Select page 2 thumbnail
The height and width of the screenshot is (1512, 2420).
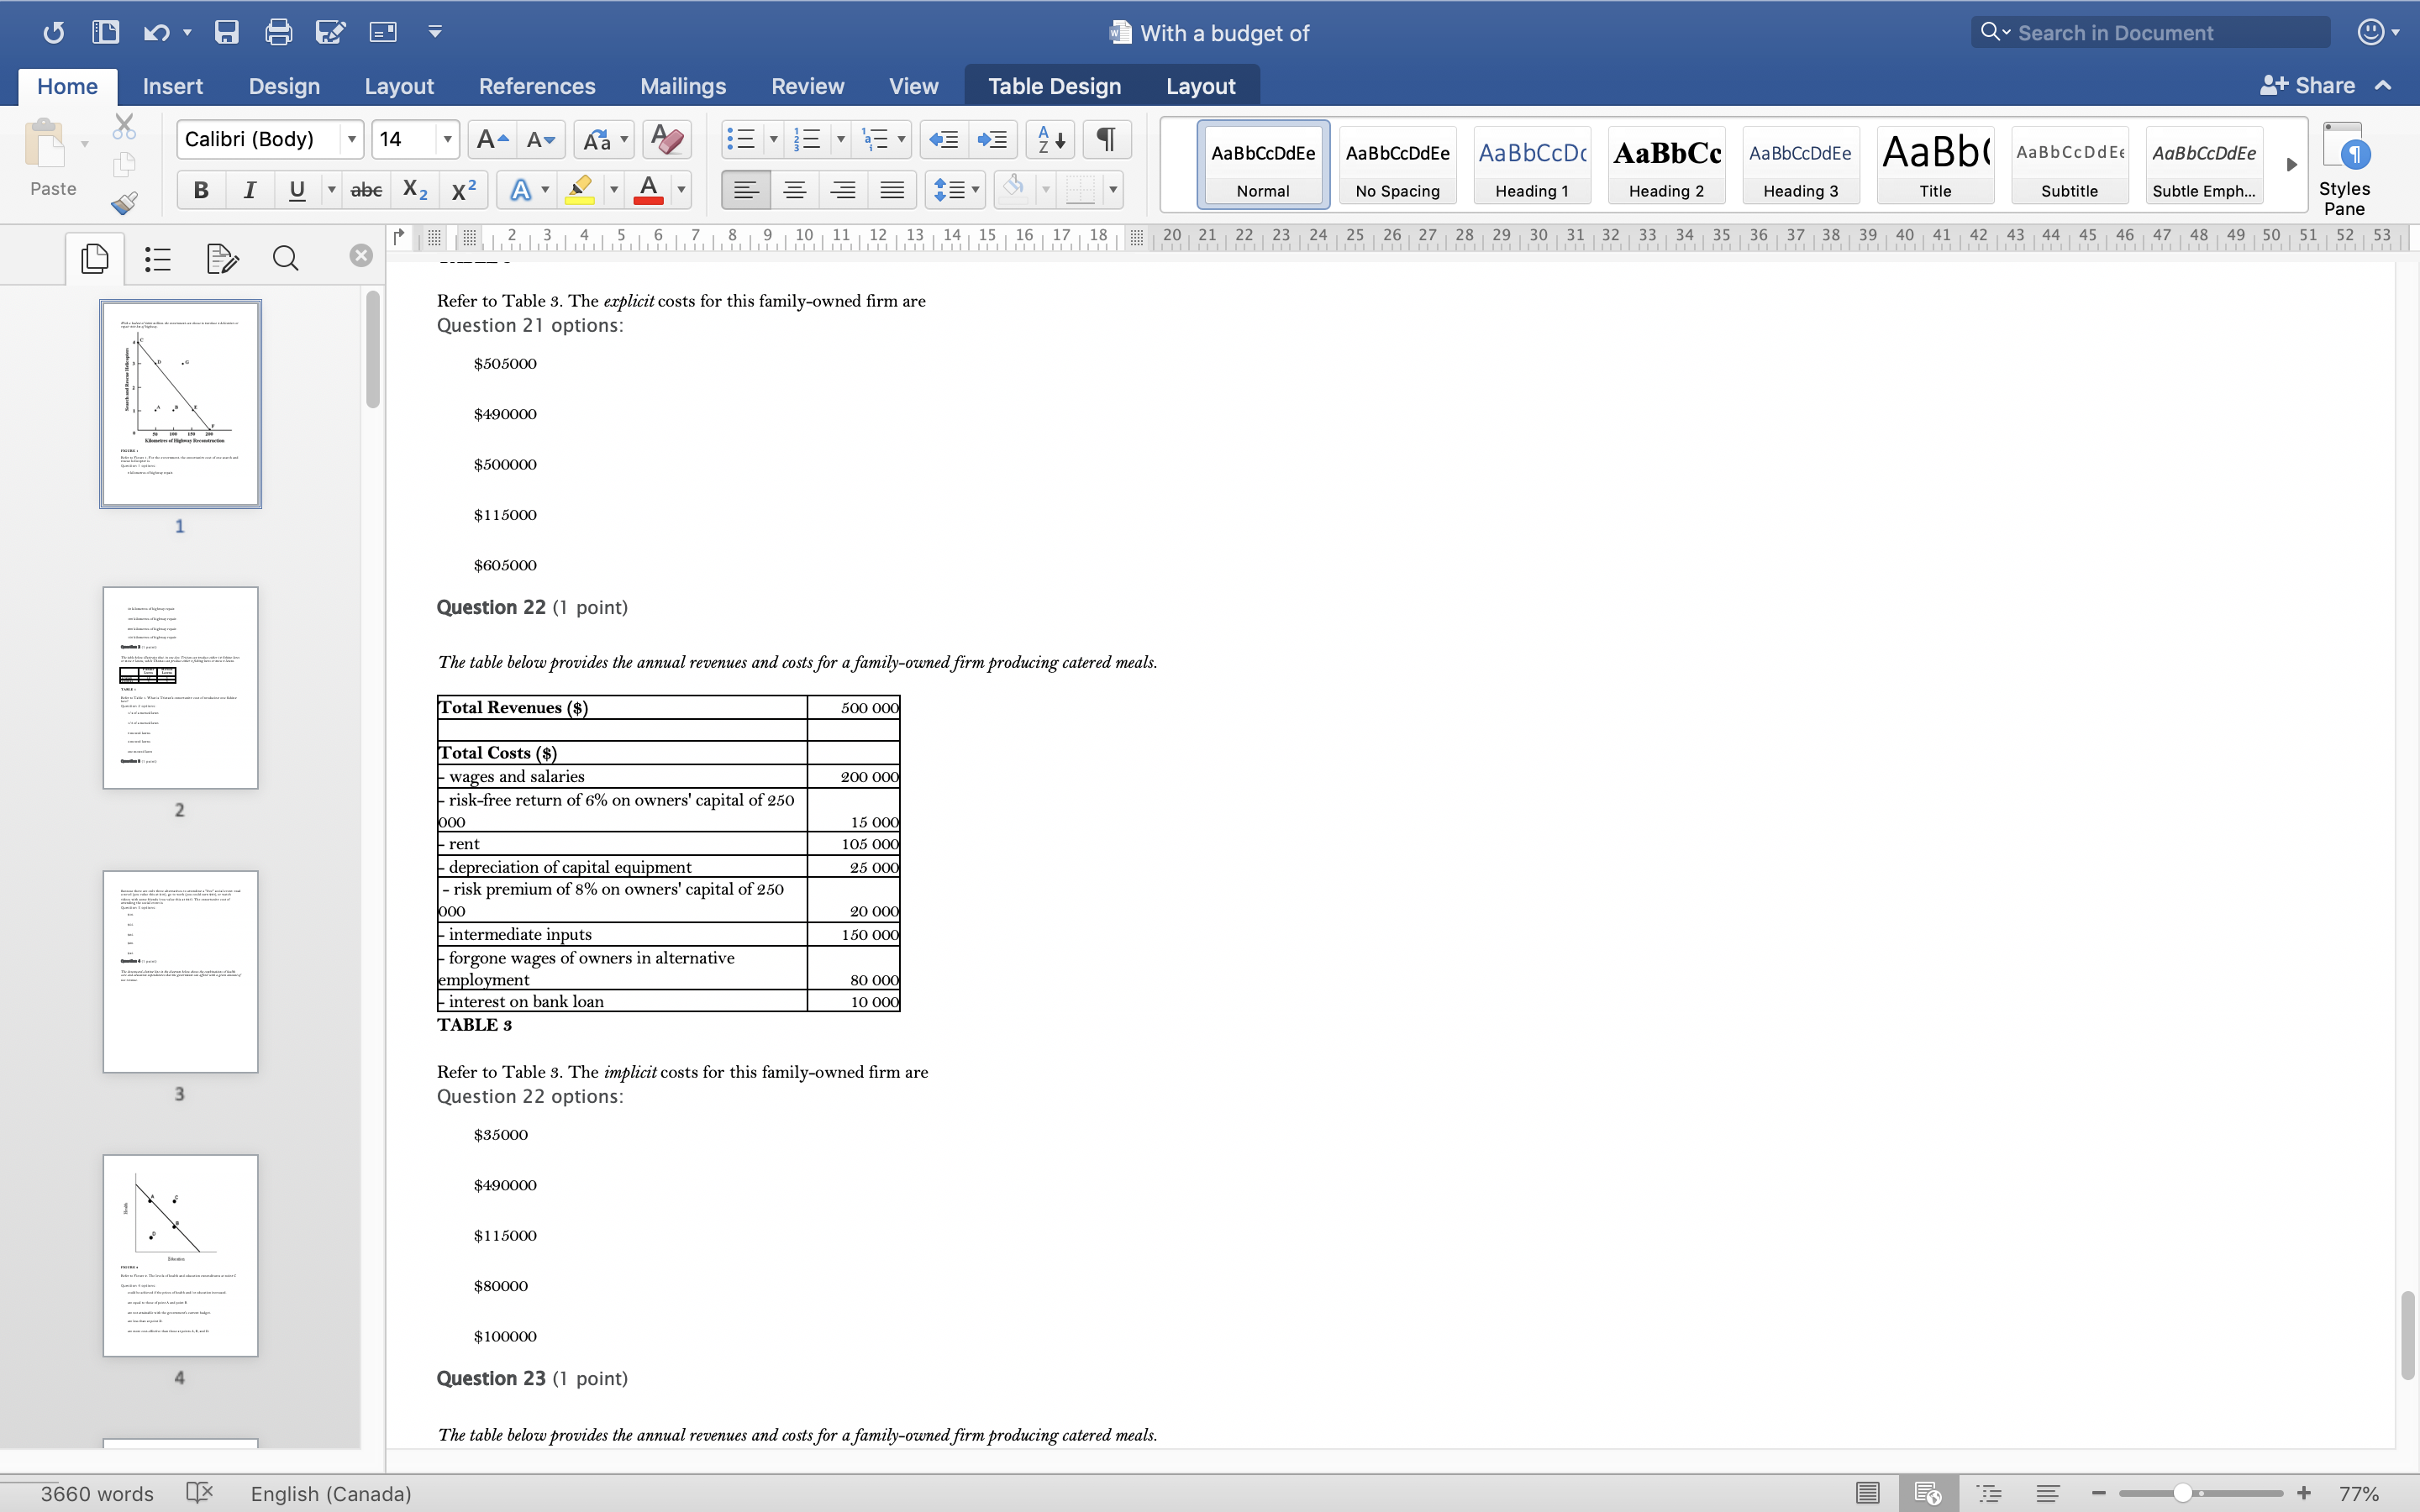(180, 688)
